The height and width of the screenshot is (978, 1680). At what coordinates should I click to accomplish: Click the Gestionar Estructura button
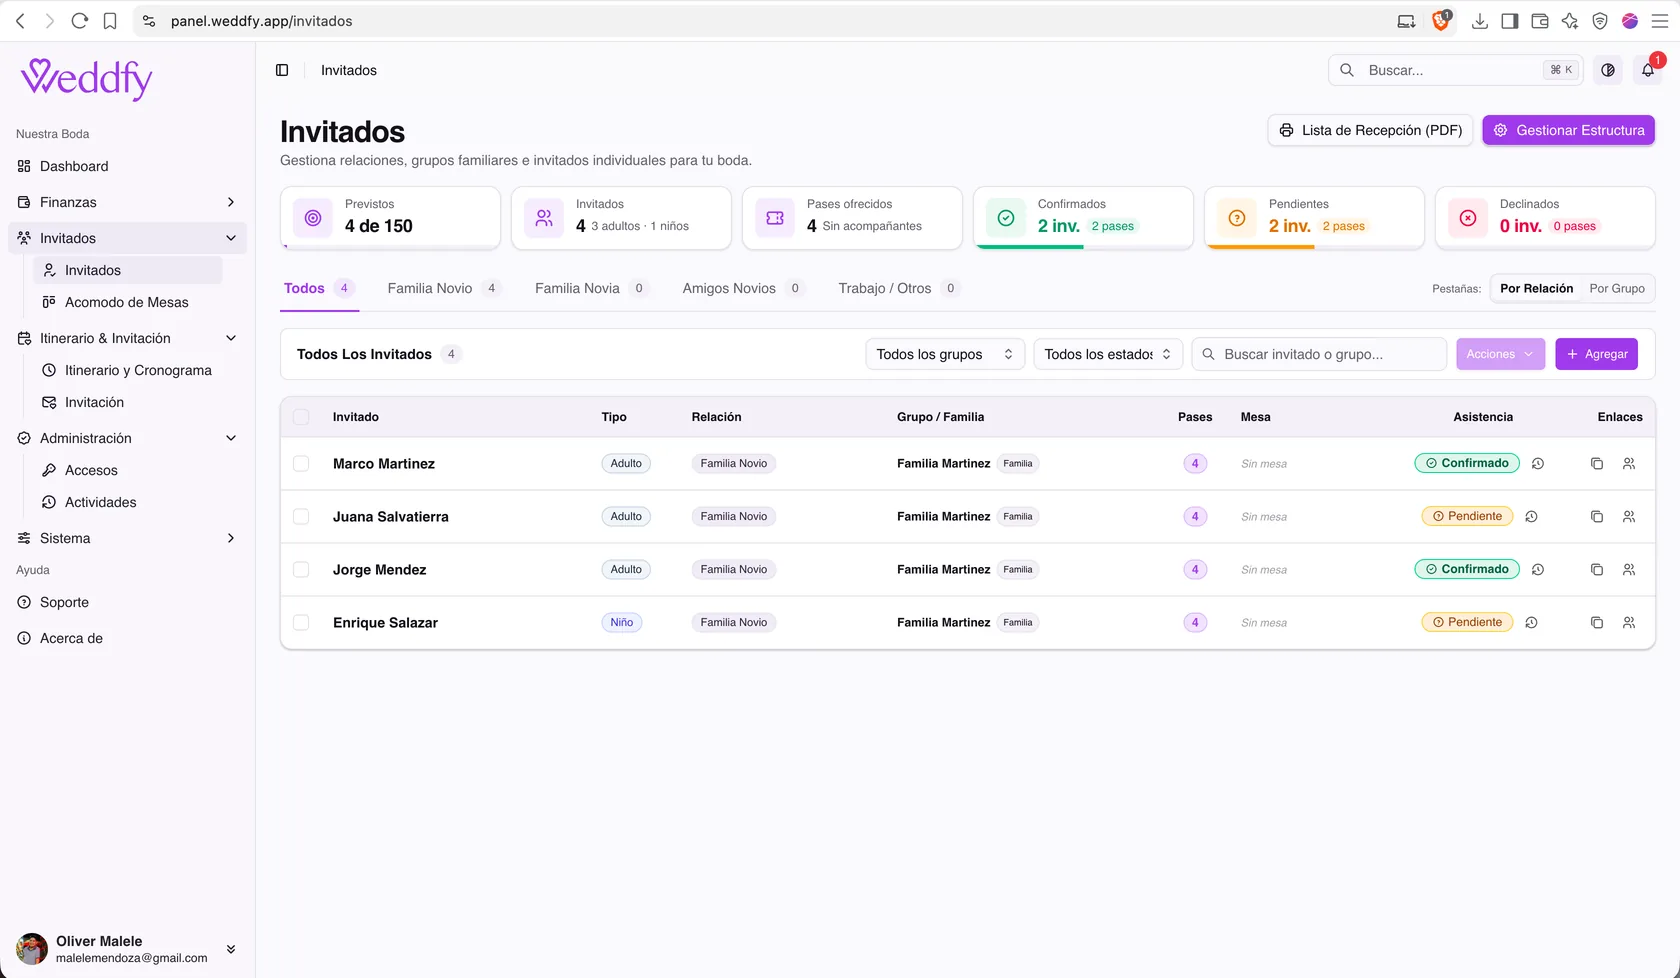tap(1569, 130)
